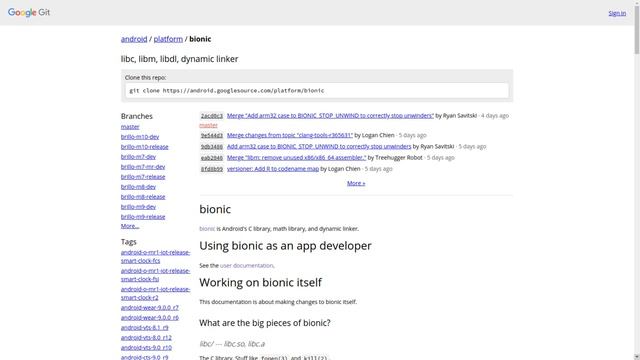This screenshot has width=640, height=360.
Task: Open the Sign in link
Action: pyautogui.click(x=617, y=13)
